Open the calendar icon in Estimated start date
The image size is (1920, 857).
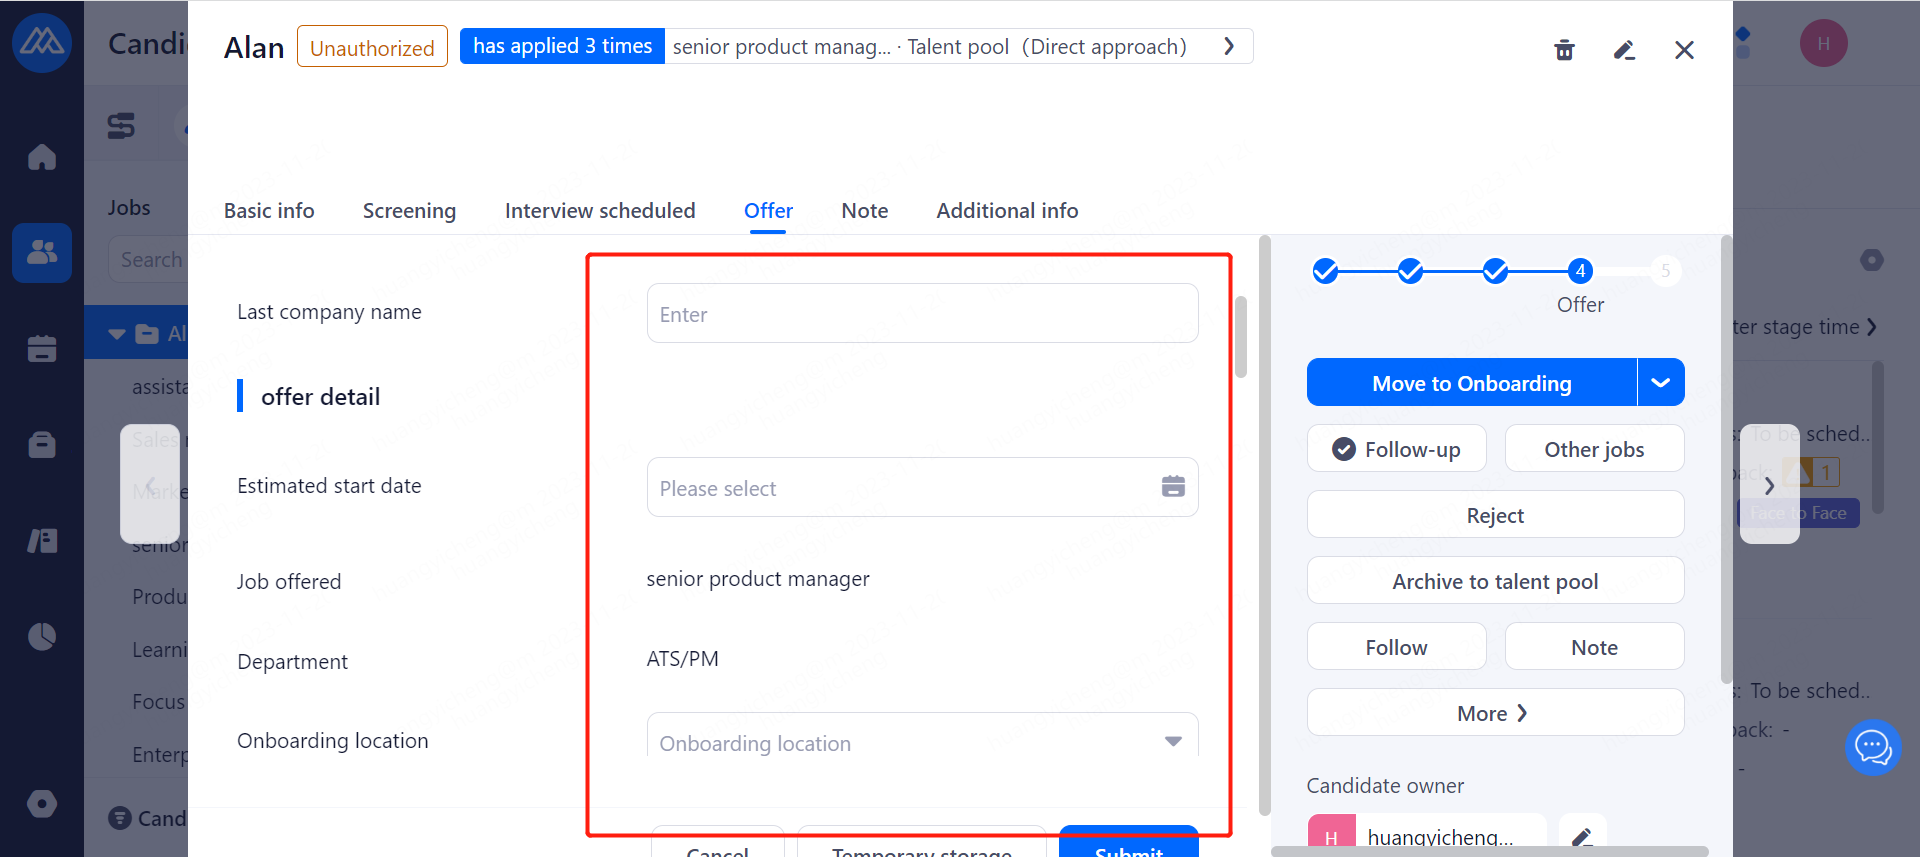click(1173, 487)
